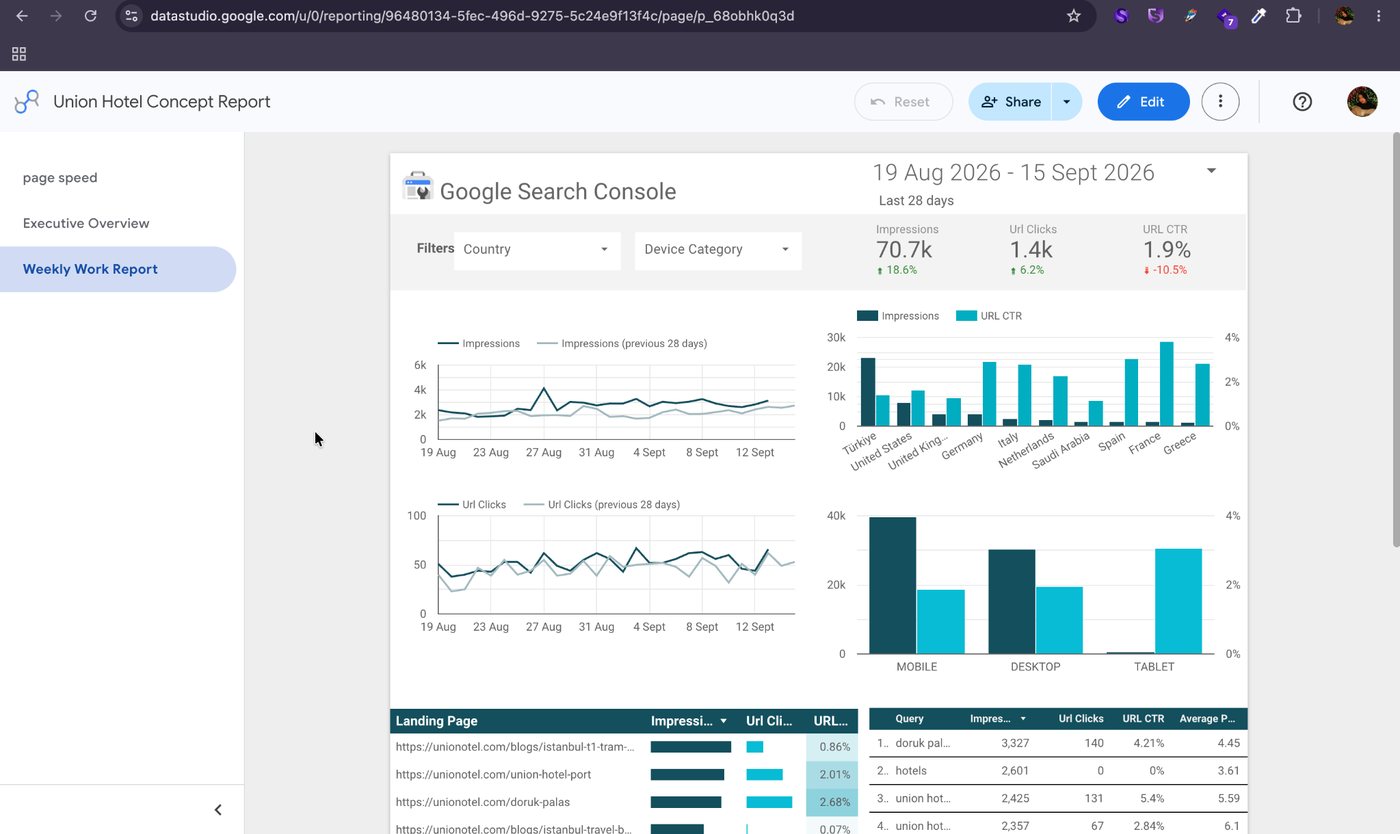Image resolution: width=1400 pixels, height=834 pixels.
Task: Click the Türkiye impressions bar
Action: tap(867, 392)
